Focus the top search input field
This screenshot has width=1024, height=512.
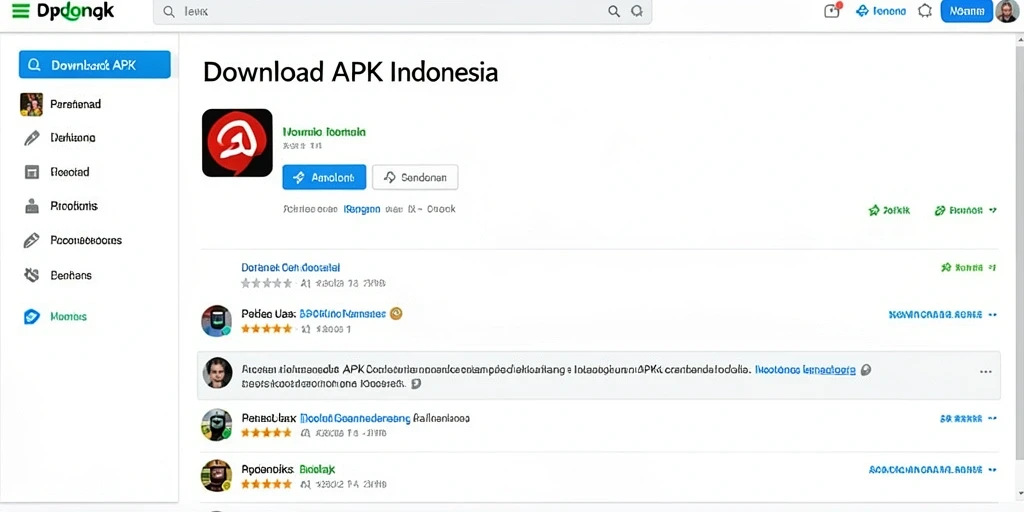click(x=402, y=12)
